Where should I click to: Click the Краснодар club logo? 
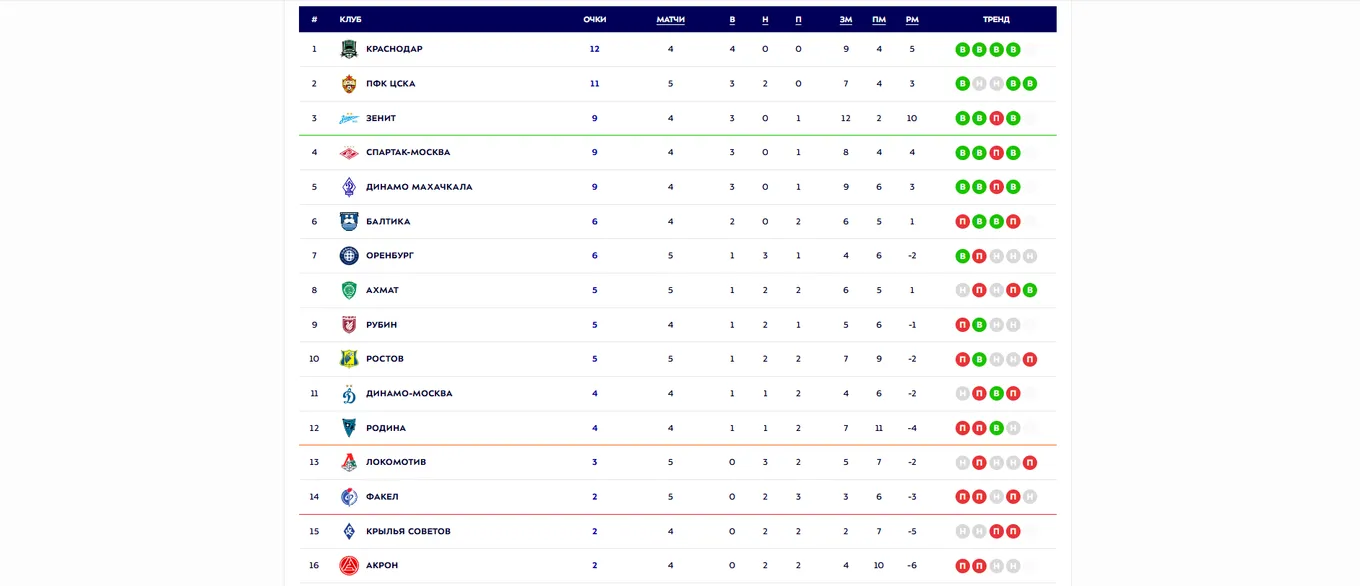pyautogui.click(x=349, y=49)
